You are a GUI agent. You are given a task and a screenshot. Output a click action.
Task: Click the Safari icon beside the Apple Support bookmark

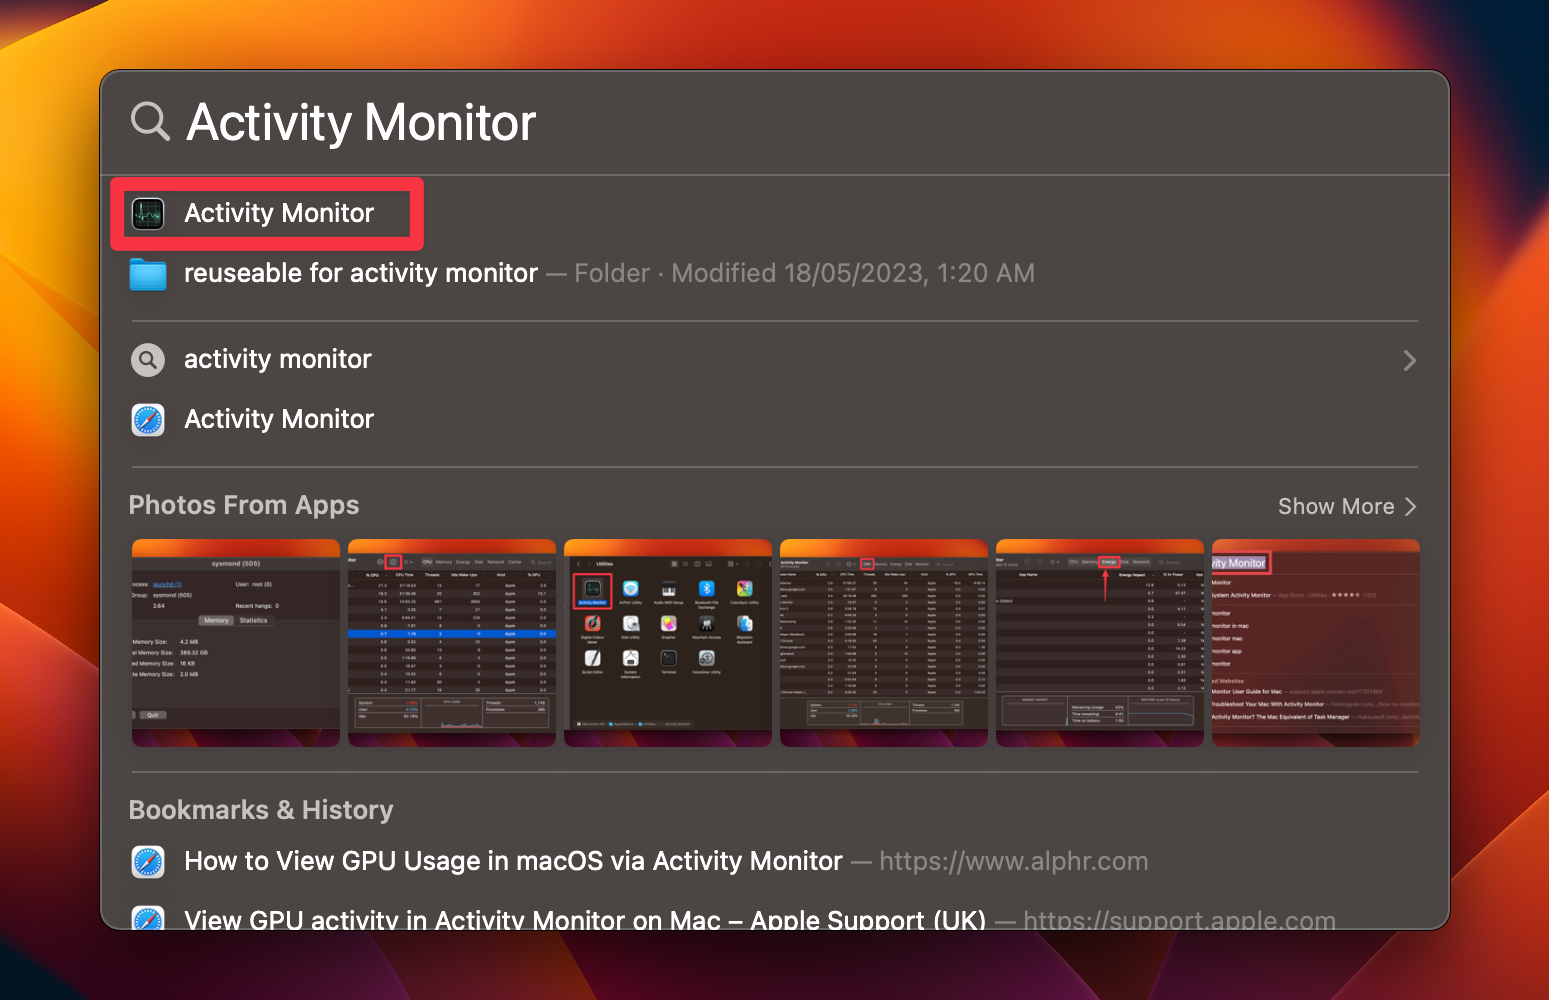148,918
